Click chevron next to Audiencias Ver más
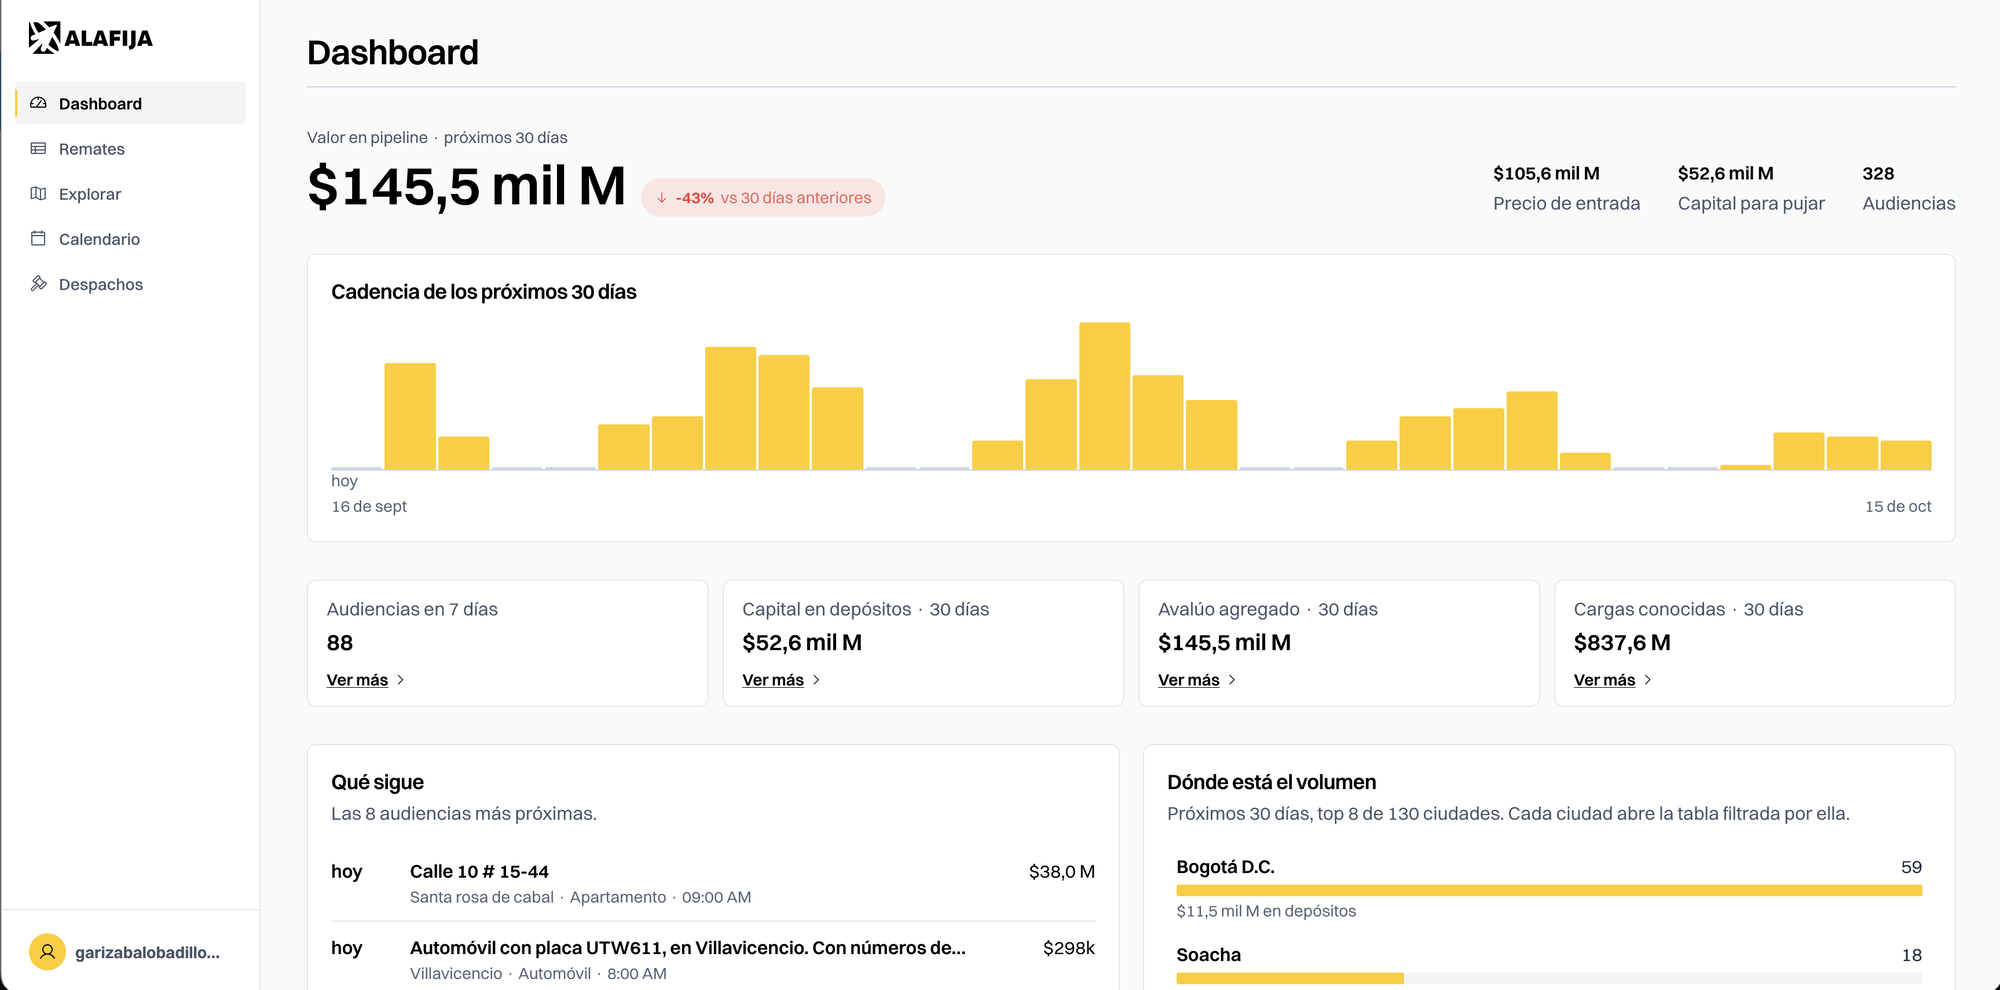 tap(400, 680)
